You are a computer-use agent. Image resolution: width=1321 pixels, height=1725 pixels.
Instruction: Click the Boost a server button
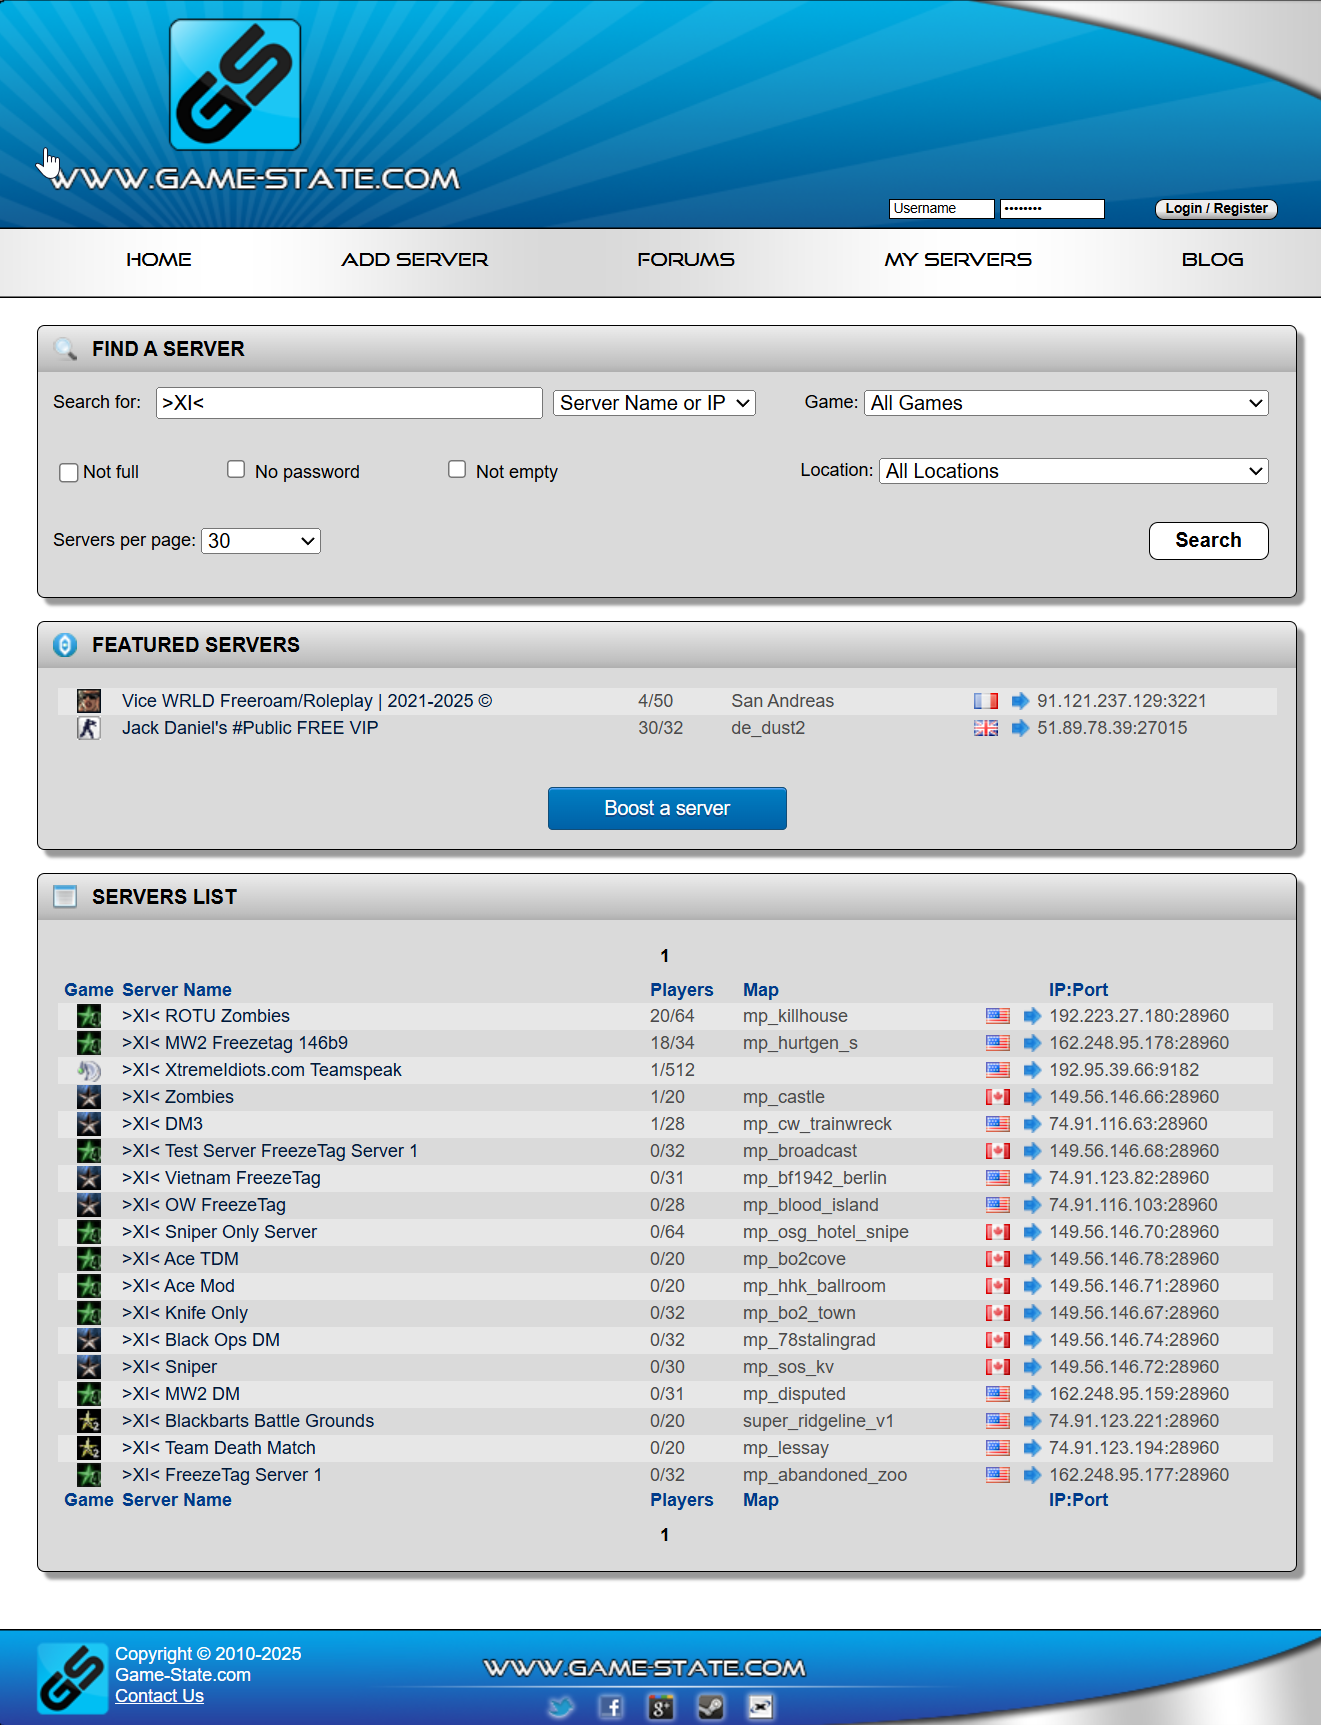click(667, 808)
